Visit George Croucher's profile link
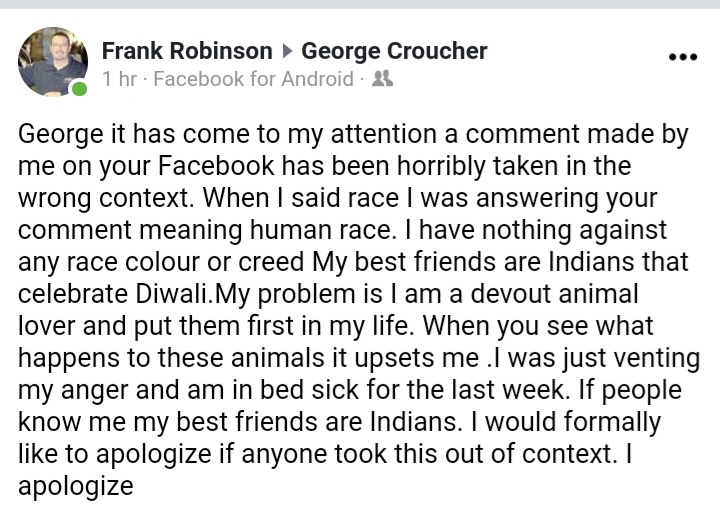This screenshot has width=720, height=521. pos(394,51)
